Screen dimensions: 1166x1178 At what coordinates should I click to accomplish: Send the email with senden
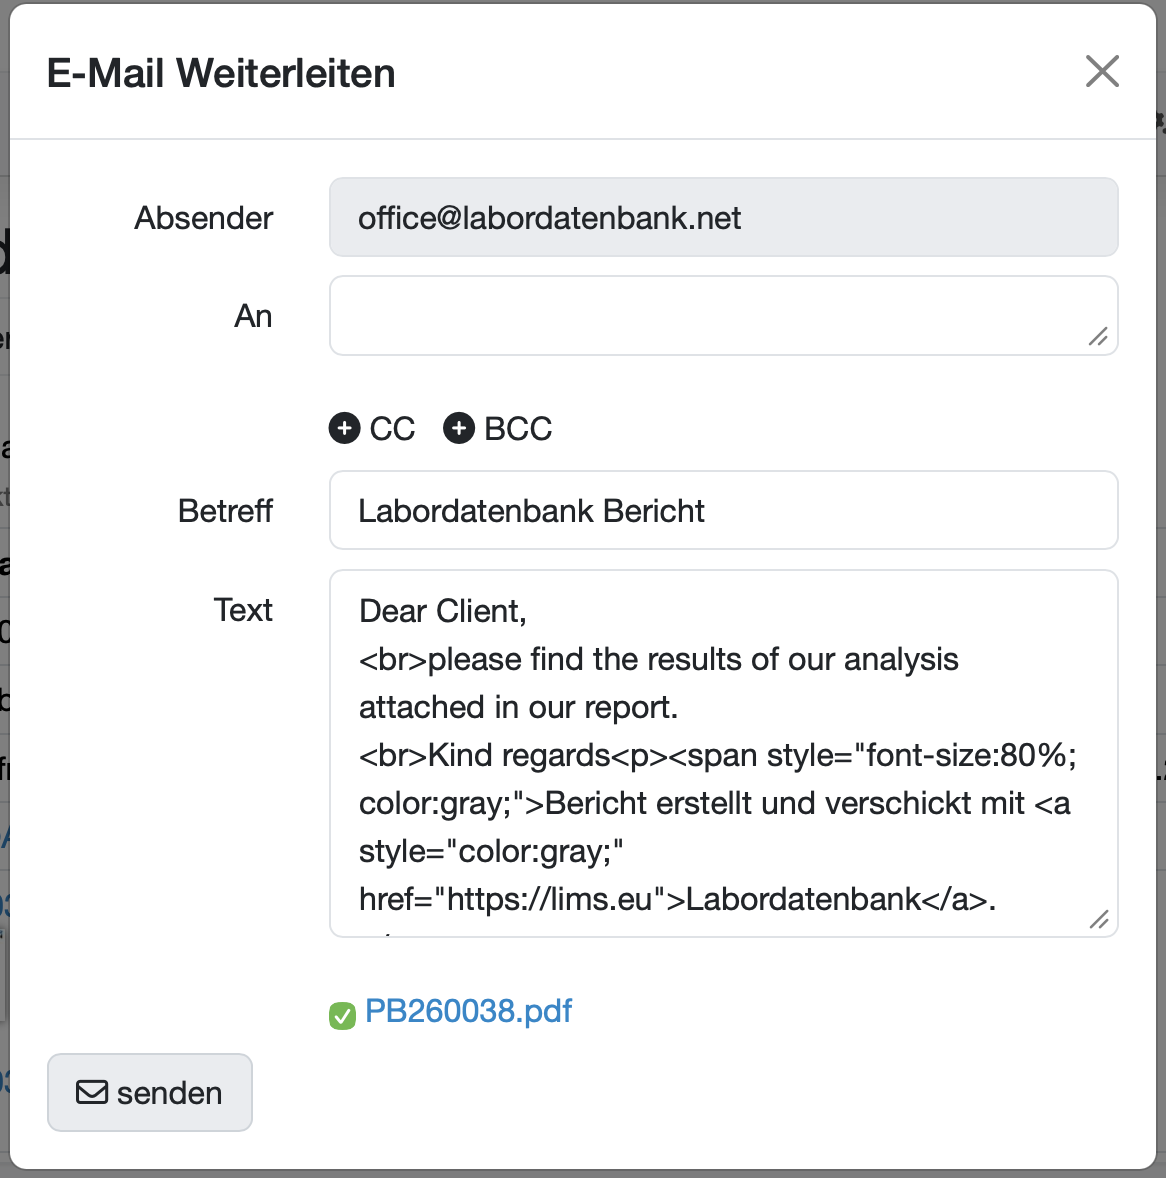150,1092
